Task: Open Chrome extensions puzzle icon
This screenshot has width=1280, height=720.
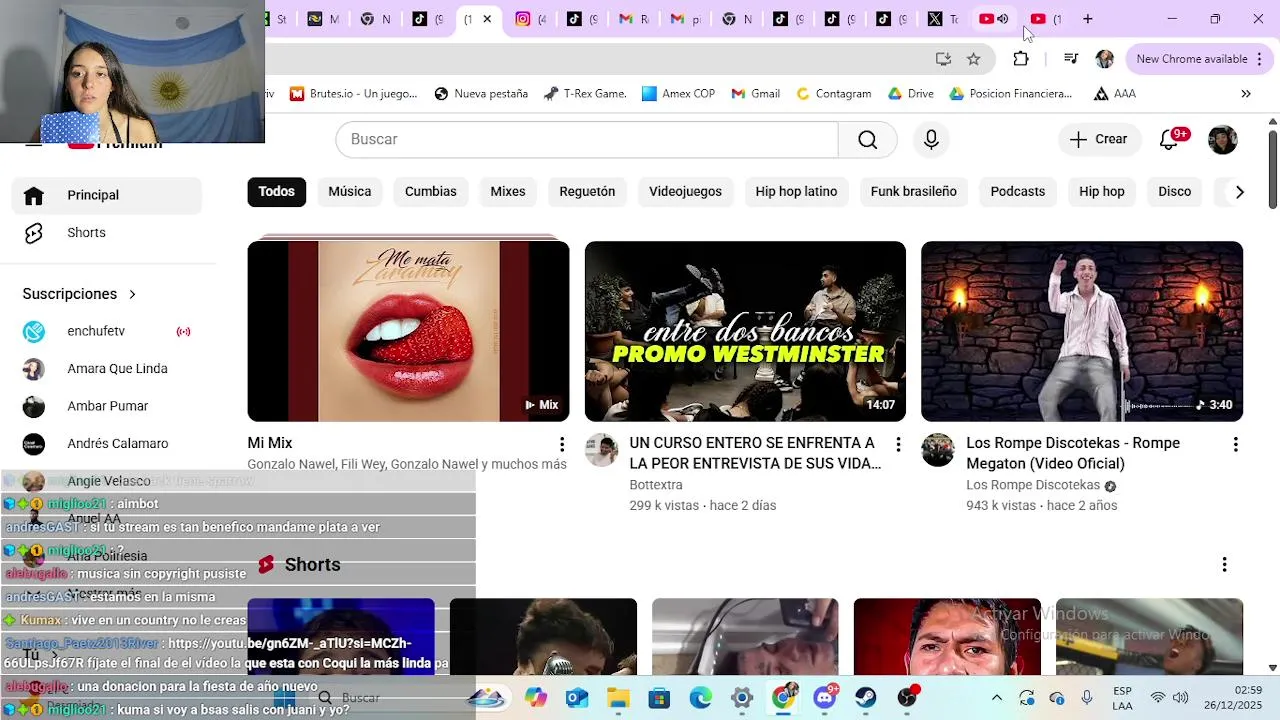Action: tap(1021, 59)
